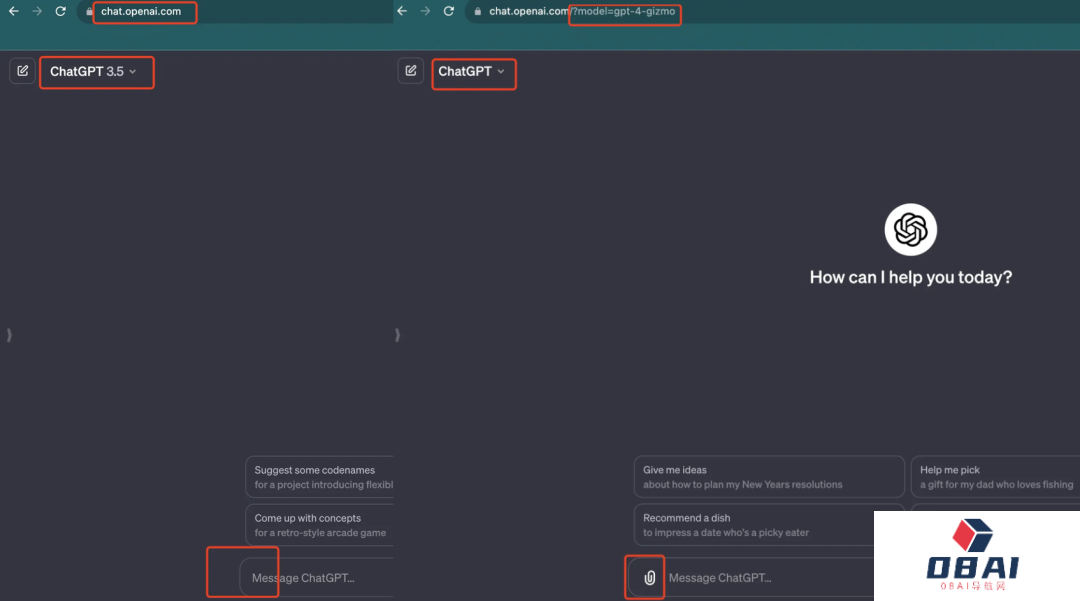This screenshot has width=1080, height=601.
Task: Select the "Suggest some codenames" prompt card
Action: (x=320, y=477)
